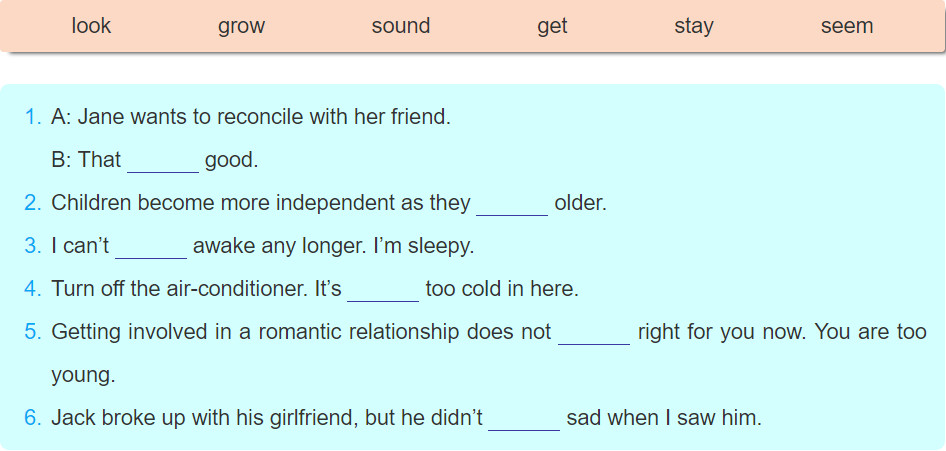Click the blank before "sad when I saw him"
This screenshot has height=451, width=946.
[524, 419]
